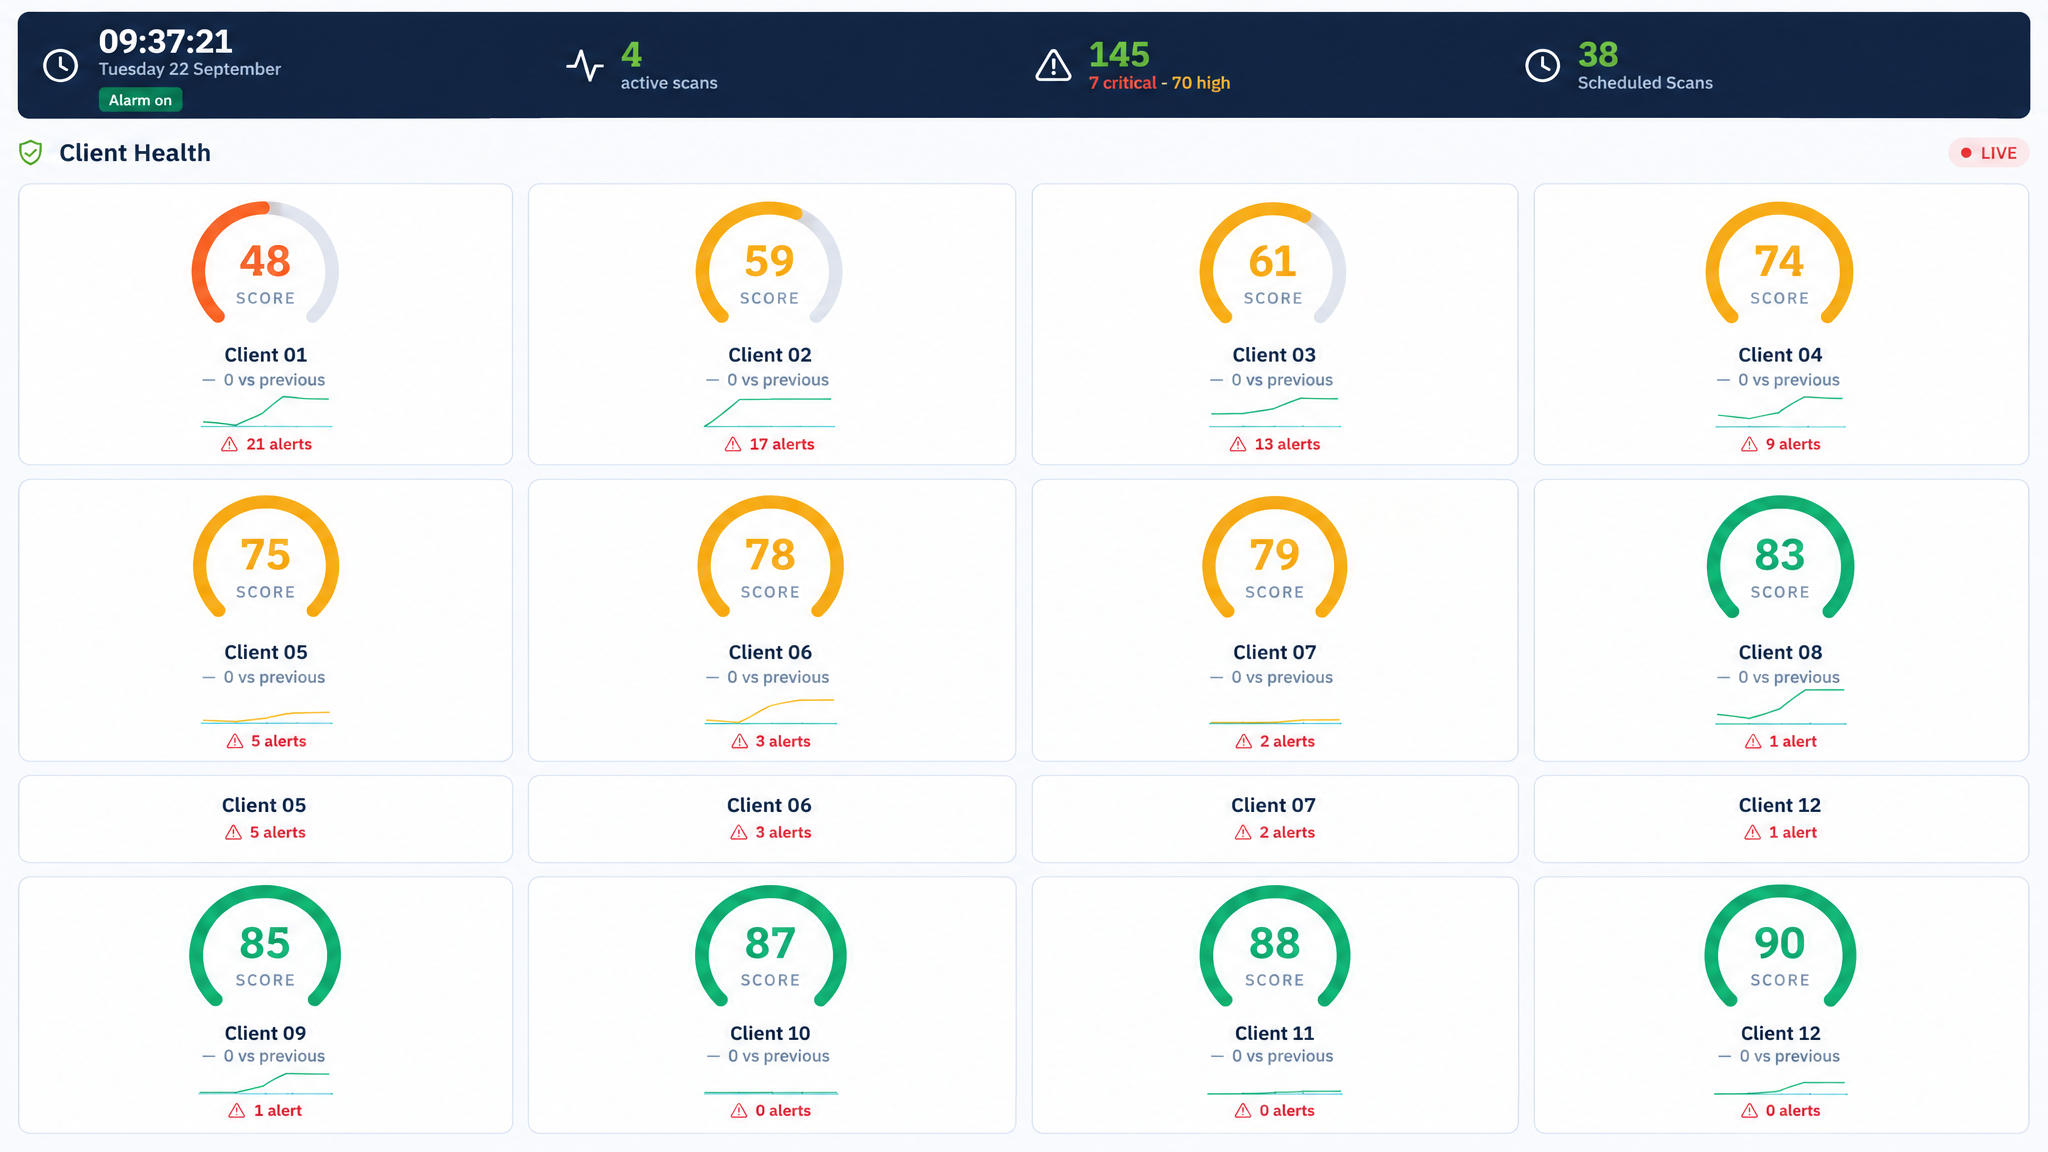Click Client 03 '0 vs previous' text
Image resolution: width=2048 pixels, height=1152 pixels.
[1282, 380]
